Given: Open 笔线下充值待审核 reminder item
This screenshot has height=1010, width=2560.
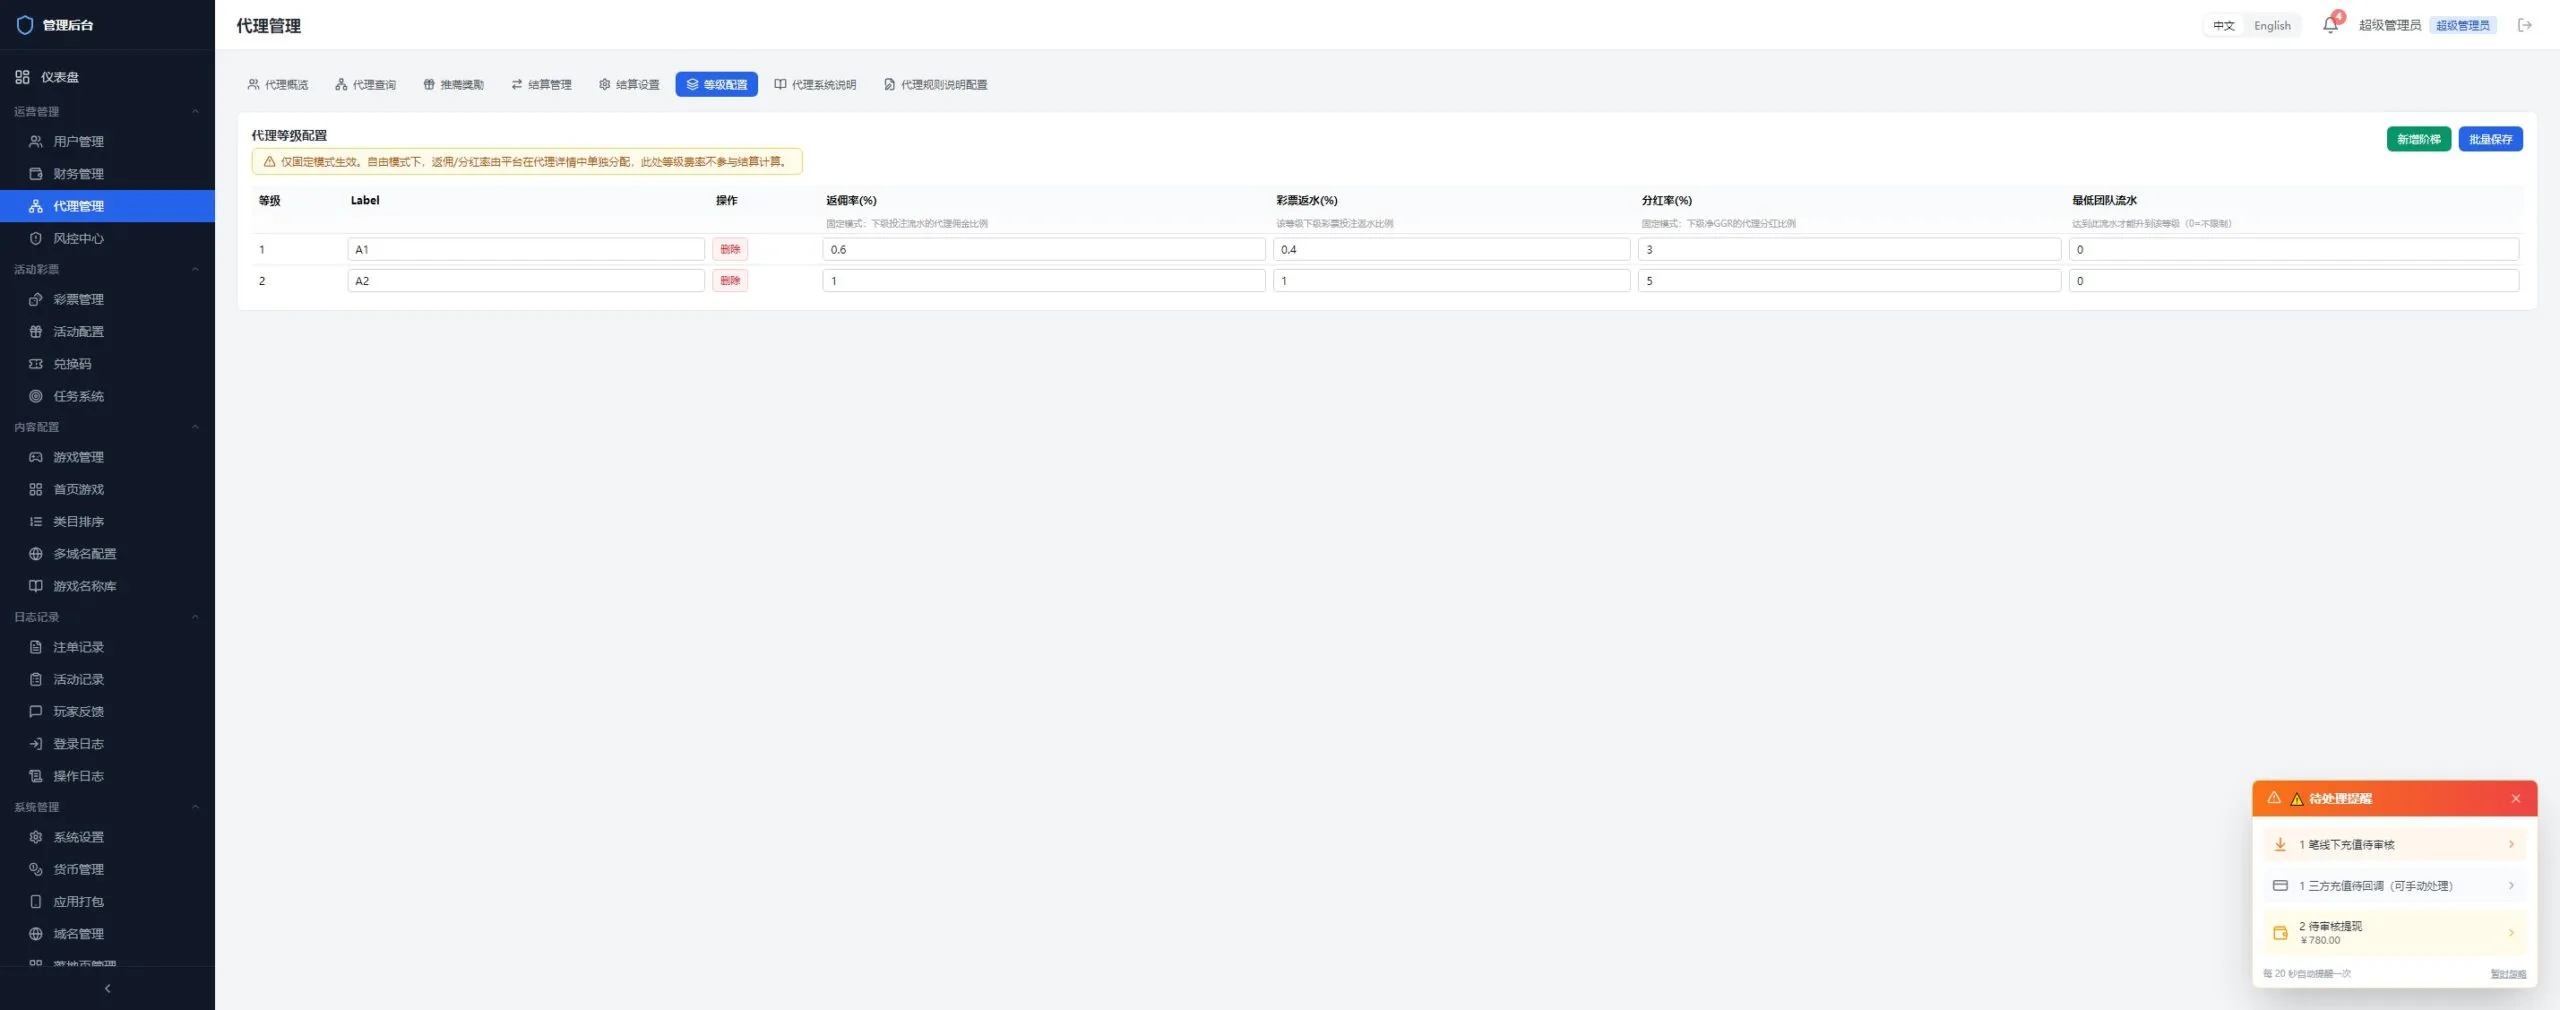Looking at the screenshot, I should [x=2394, y=845].
